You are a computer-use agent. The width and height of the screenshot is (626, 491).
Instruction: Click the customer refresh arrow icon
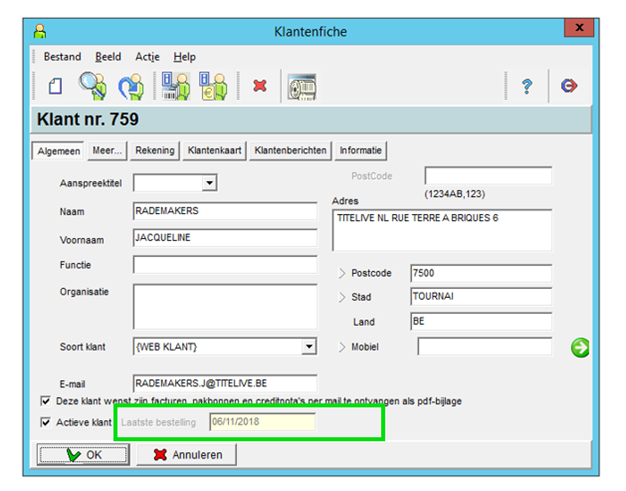coord(131,86)
